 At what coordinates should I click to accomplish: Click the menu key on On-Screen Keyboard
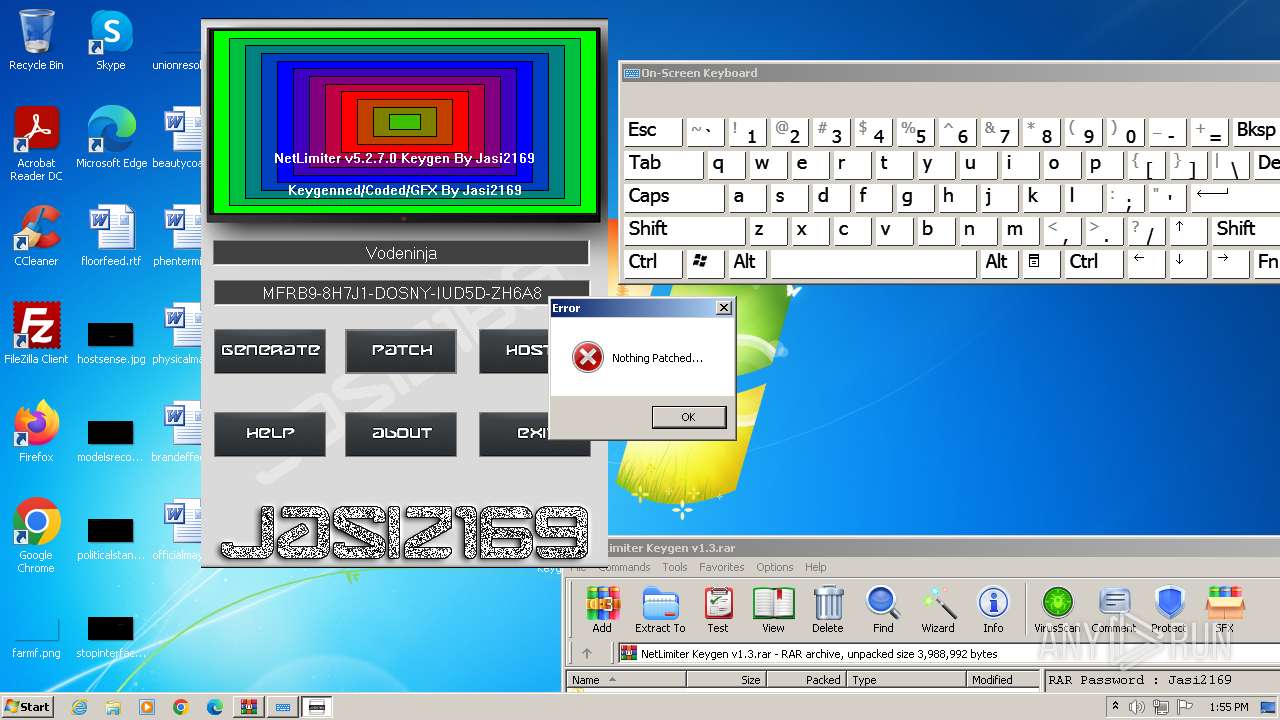pos(1041,263)
